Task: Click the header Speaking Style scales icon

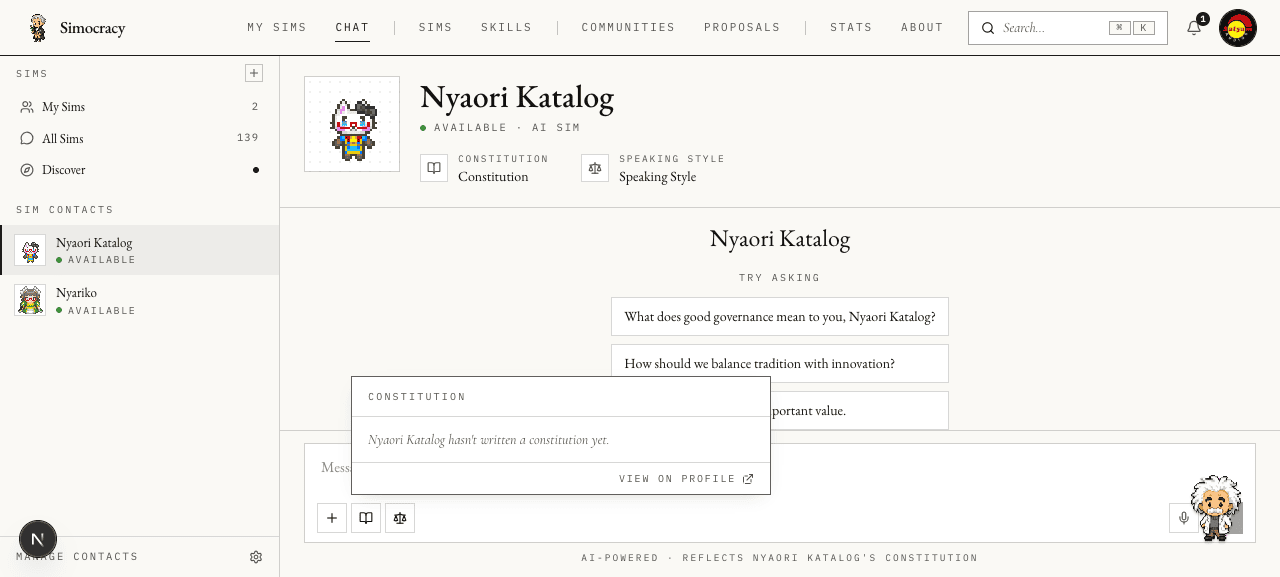Action: click(595, 168)
